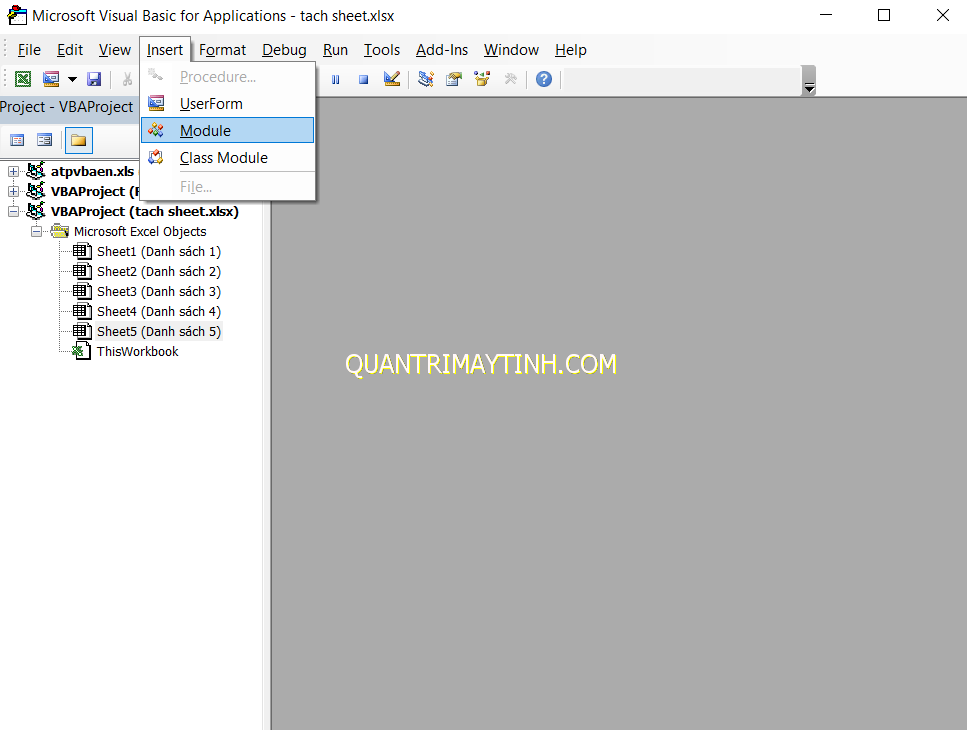Close the open Insert menu
This screenshot has width=967, height=730.
[x=165, y=50]
